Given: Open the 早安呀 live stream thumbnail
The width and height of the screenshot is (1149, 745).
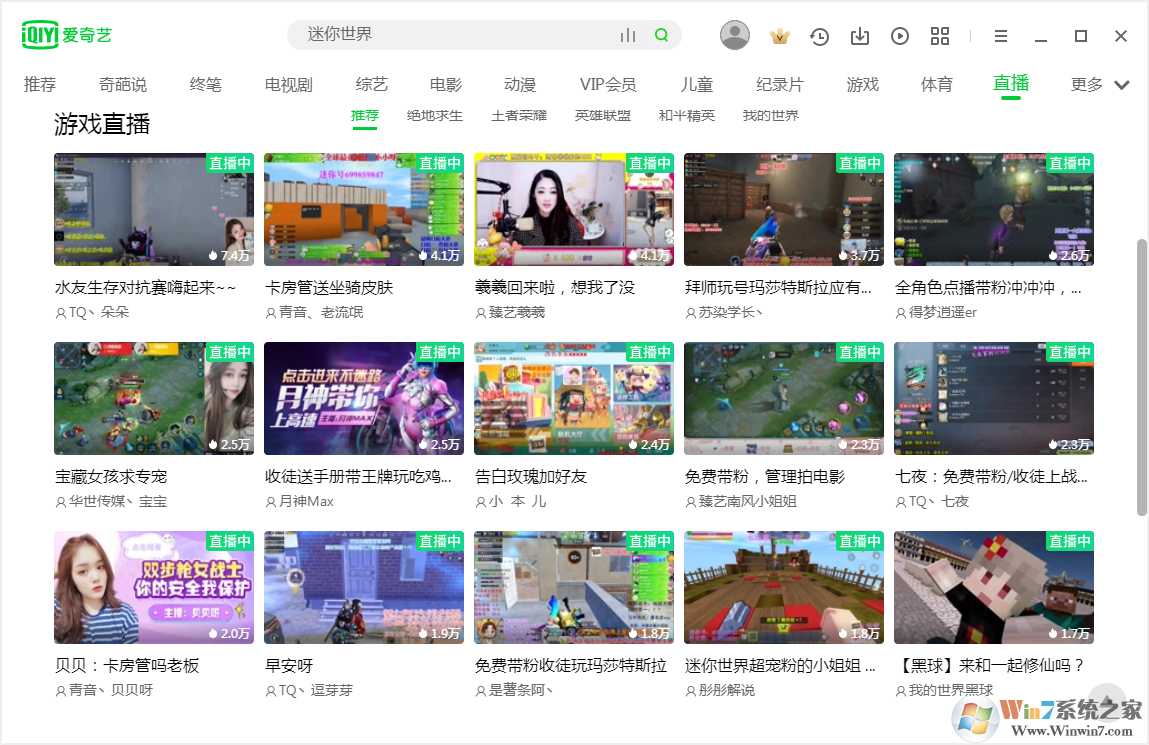Looking at the screenshot, I should pyautogui.click(x=364, y=588).
